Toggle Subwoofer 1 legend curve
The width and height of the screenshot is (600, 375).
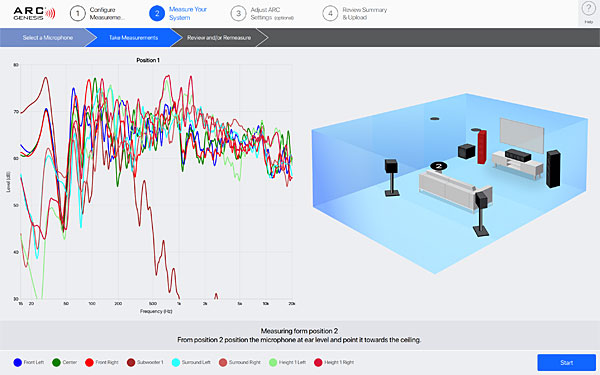145,362
